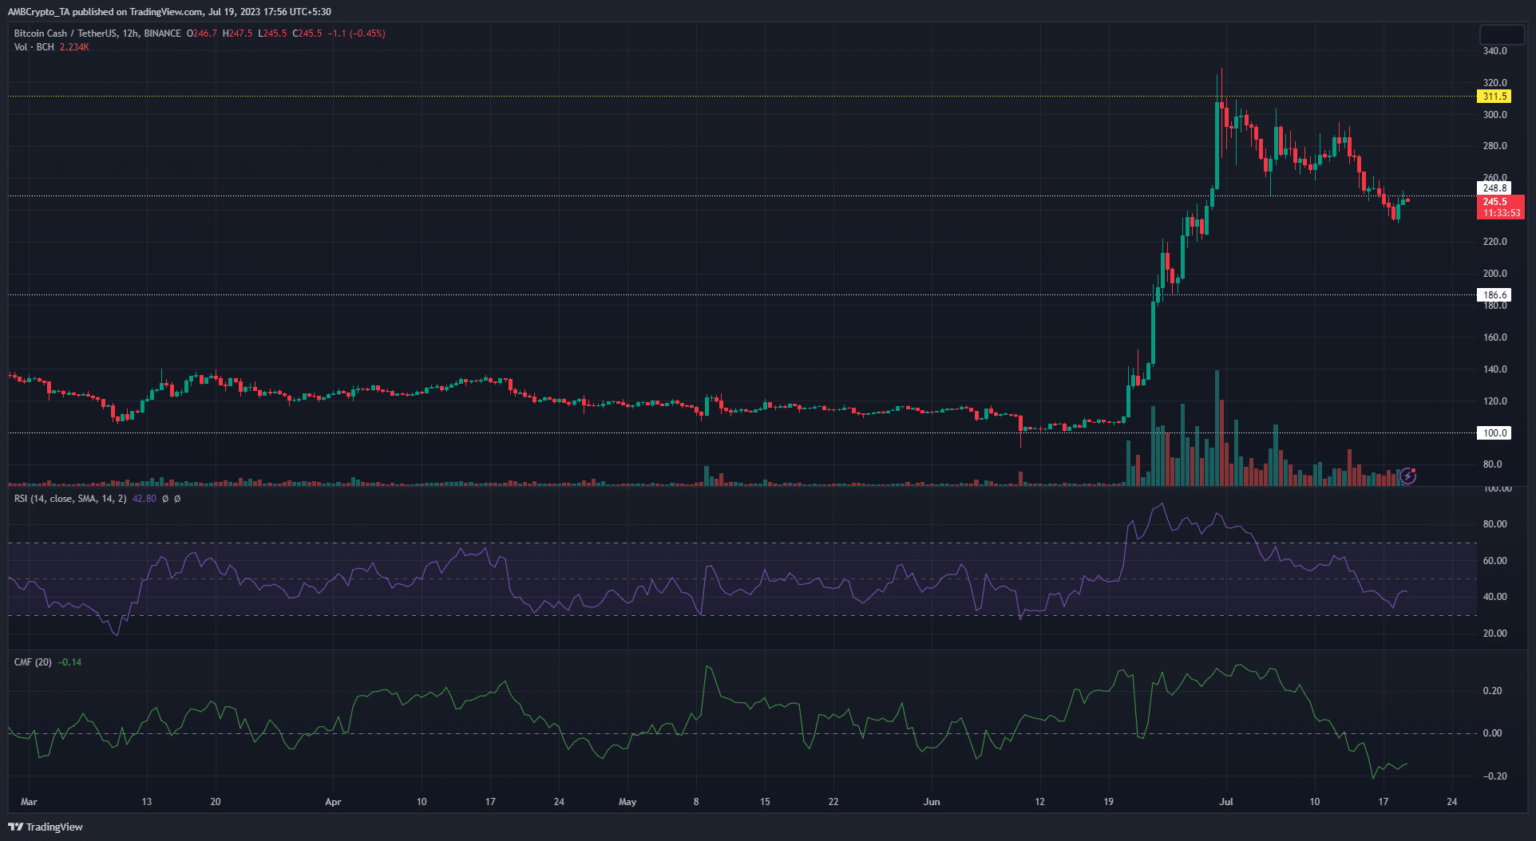
Task: Click the 186.6 price level label
Action: (1494, 295)
